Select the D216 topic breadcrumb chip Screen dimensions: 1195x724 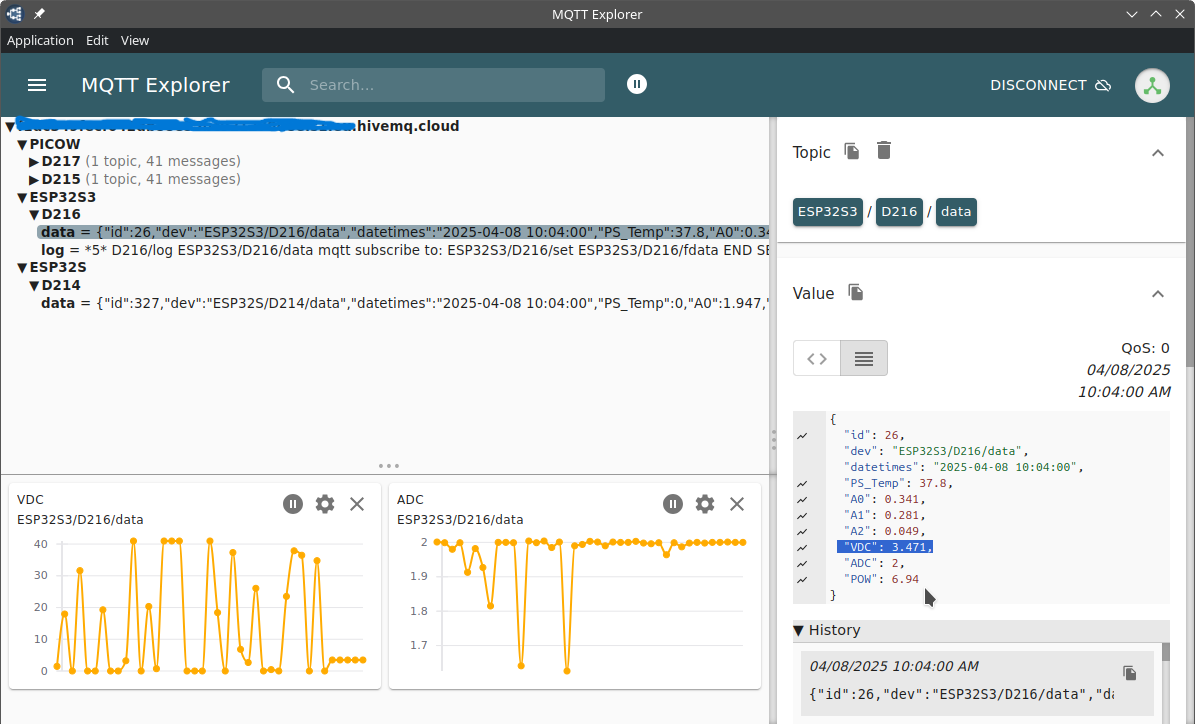[x=899, y=212]
